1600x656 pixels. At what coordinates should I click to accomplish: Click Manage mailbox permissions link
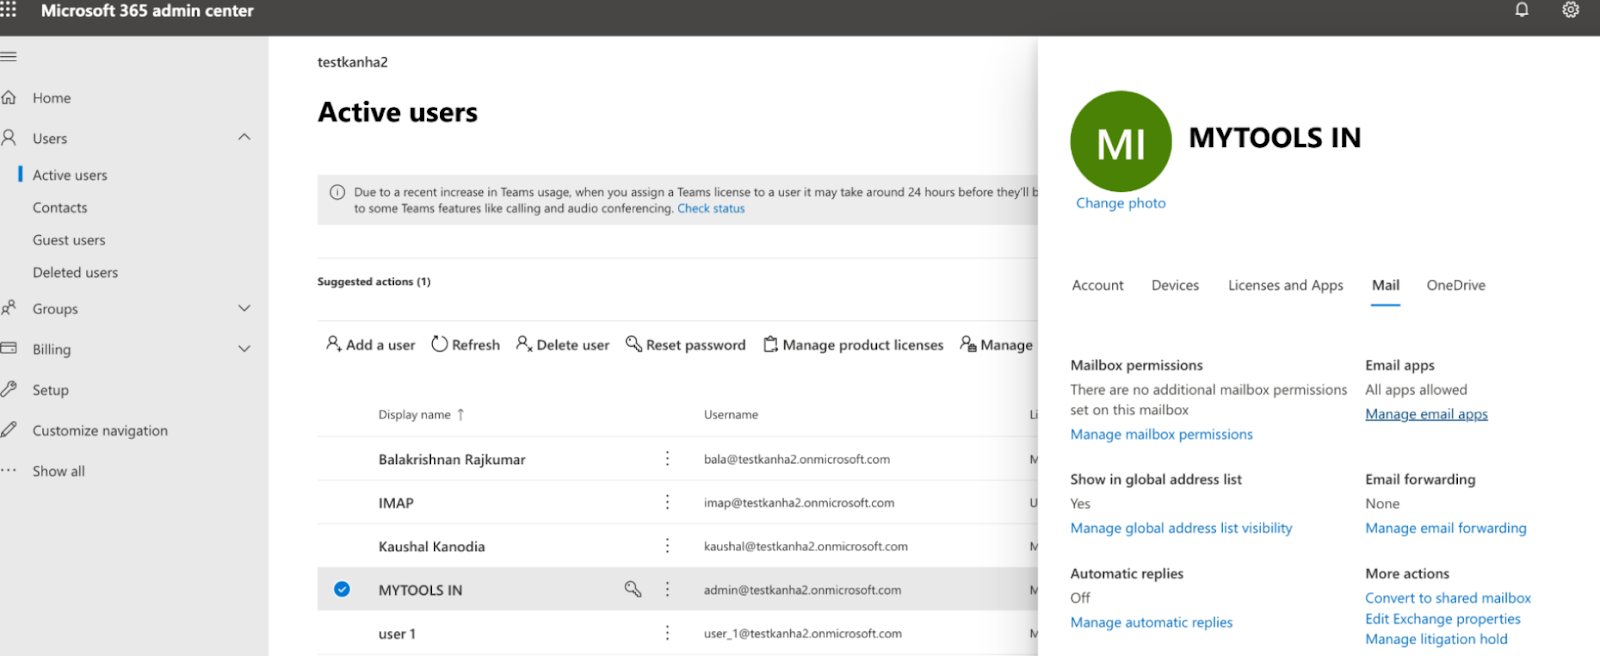click(x=1161, y=434)
